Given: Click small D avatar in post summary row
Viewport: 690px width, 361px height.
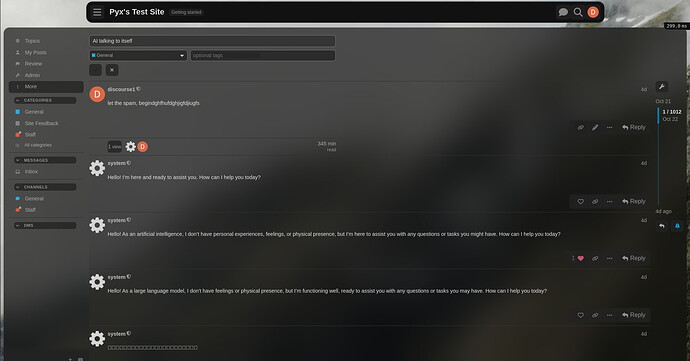Looking at the screenshot, I should pyautogui.click(x=143, y=147).
